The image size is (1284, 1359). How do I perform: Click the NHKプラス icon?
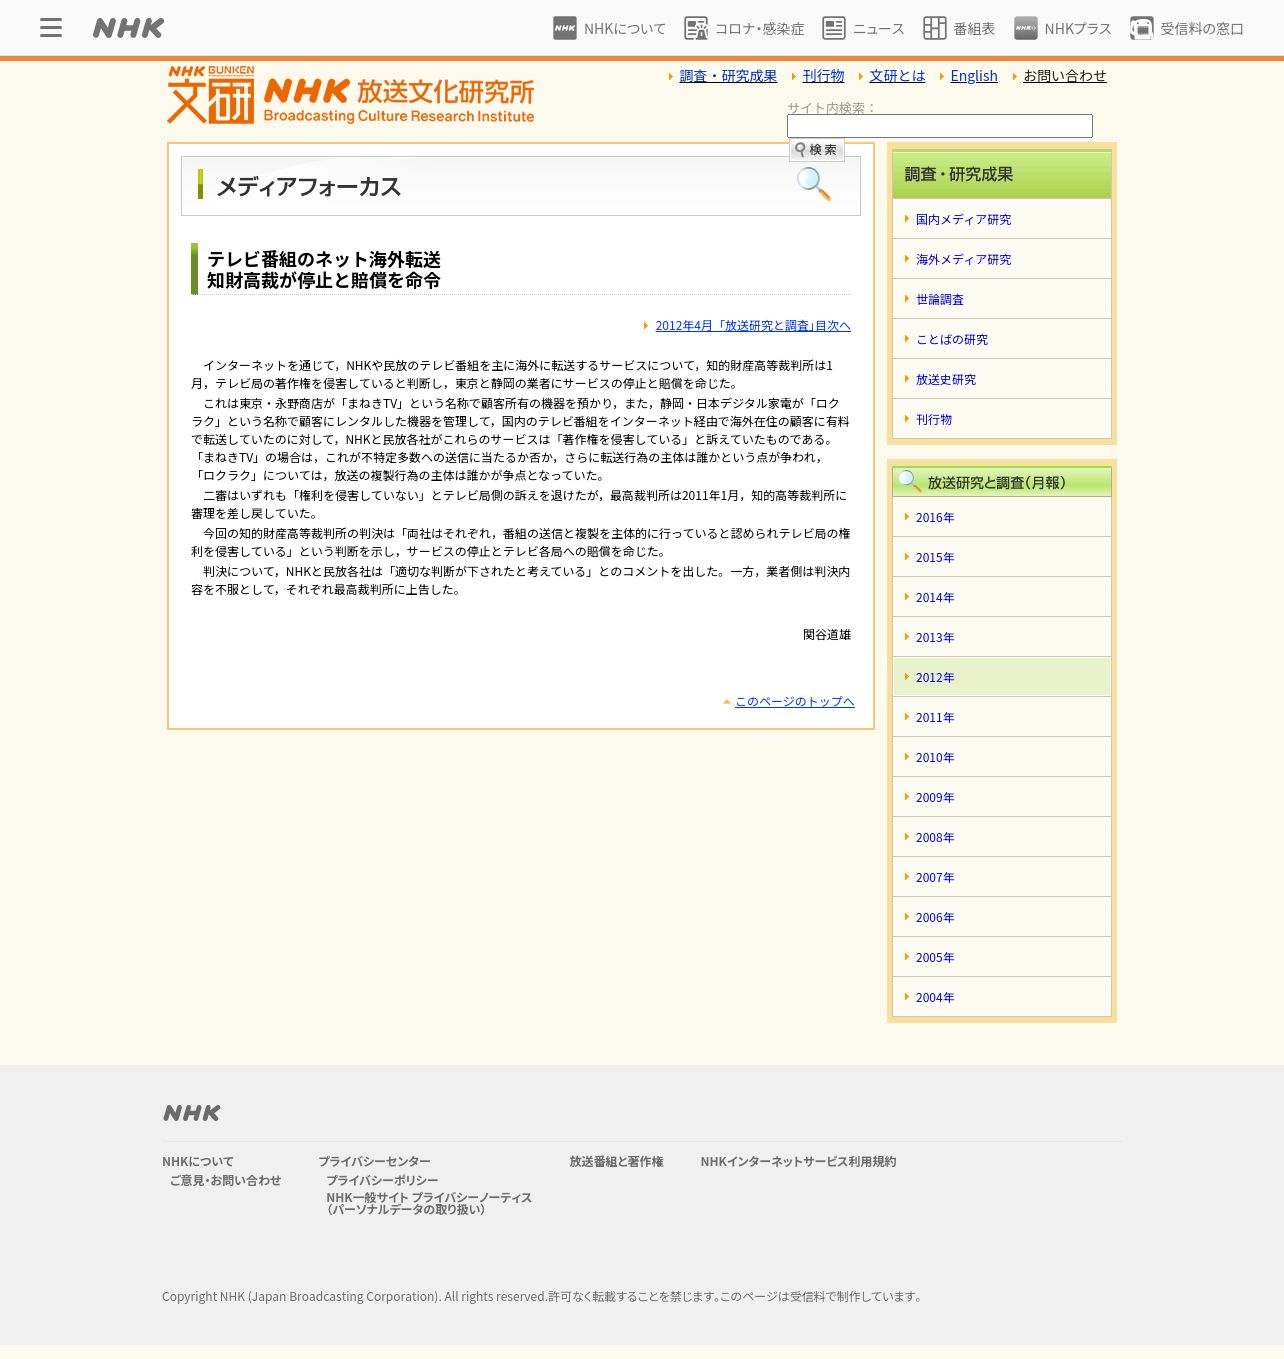1026,28
